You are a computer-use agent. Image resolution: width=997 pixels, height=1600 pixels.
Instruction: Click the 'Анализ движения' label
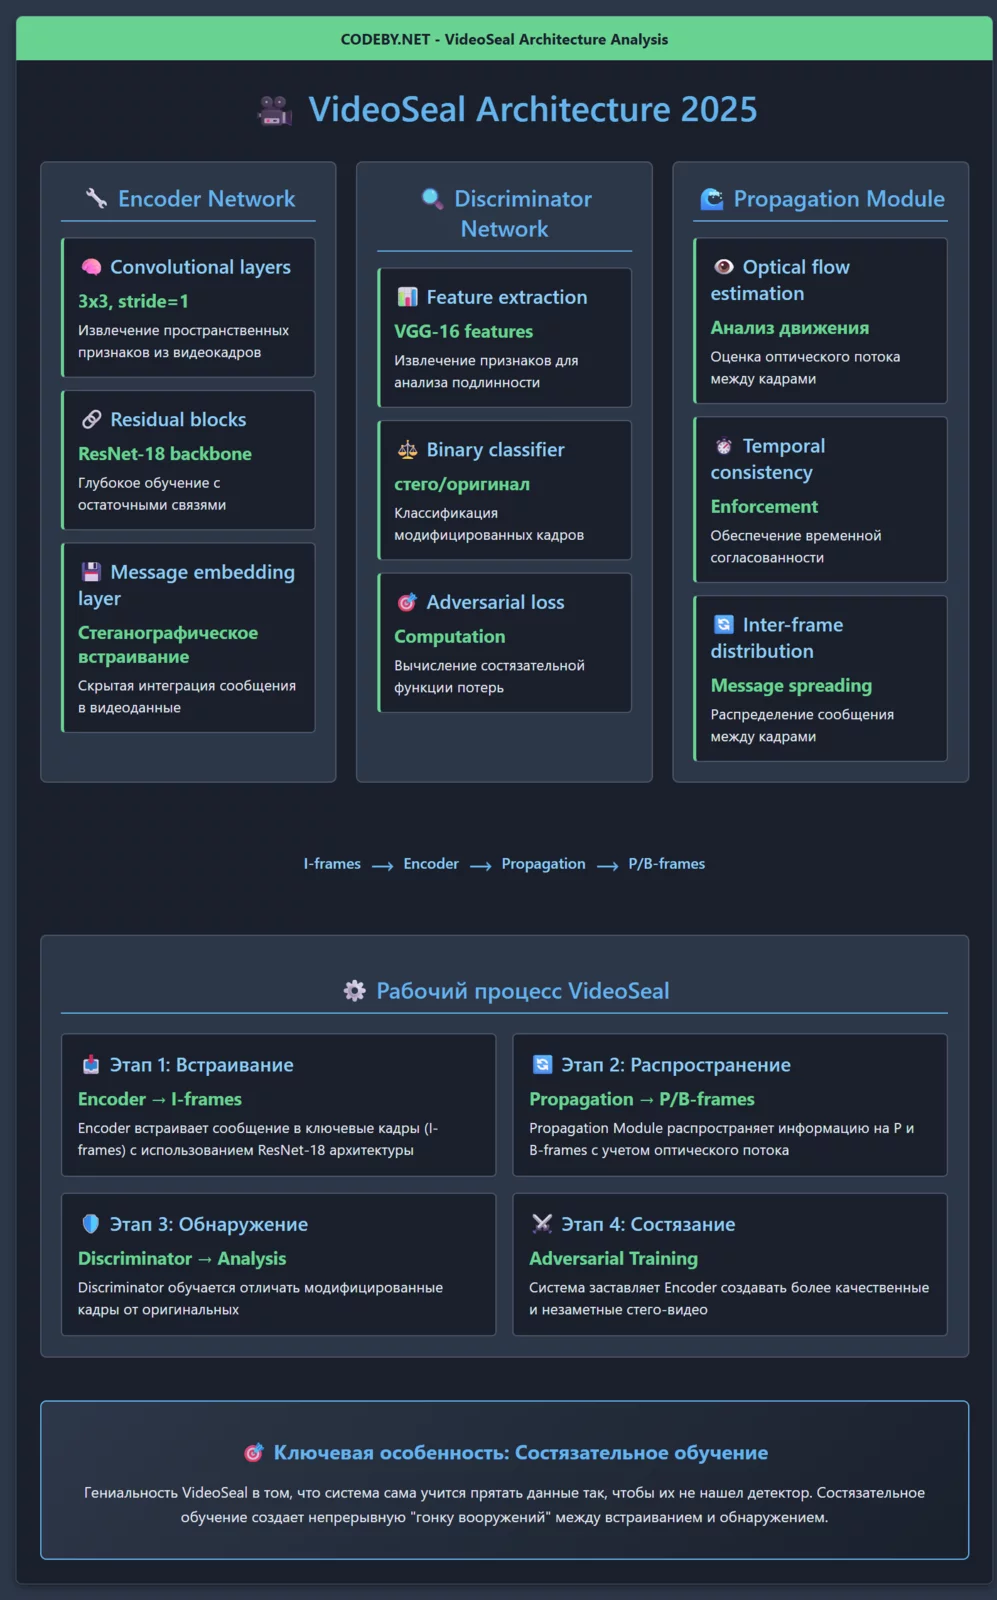click(789, 328)
